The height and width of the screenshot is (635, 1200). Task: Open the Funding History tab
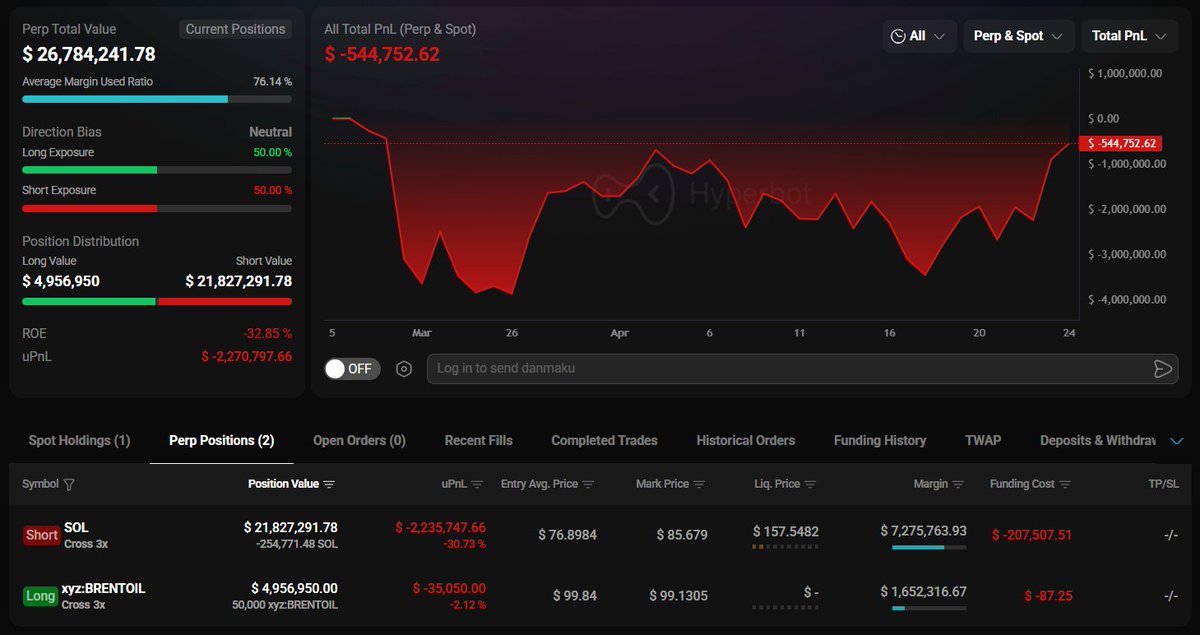880,440
